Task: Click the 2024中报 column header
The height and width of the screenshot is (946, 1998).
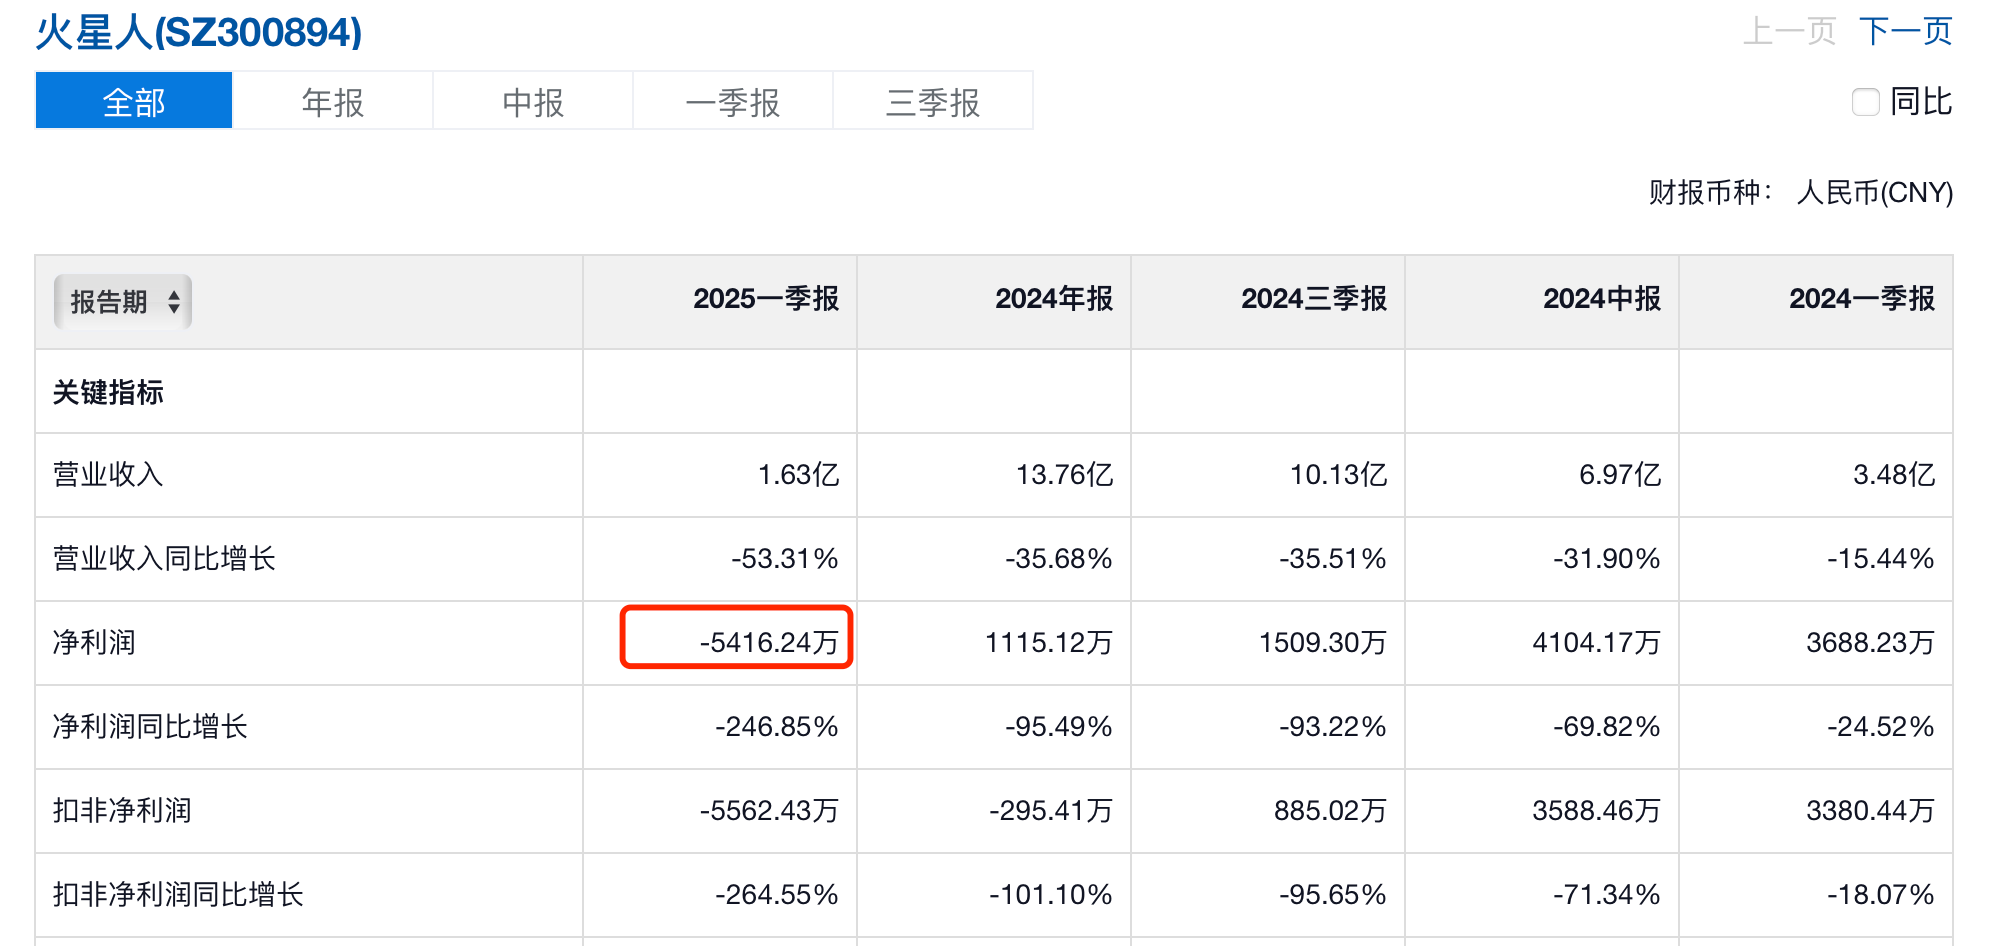Action: coord(1601,299)
